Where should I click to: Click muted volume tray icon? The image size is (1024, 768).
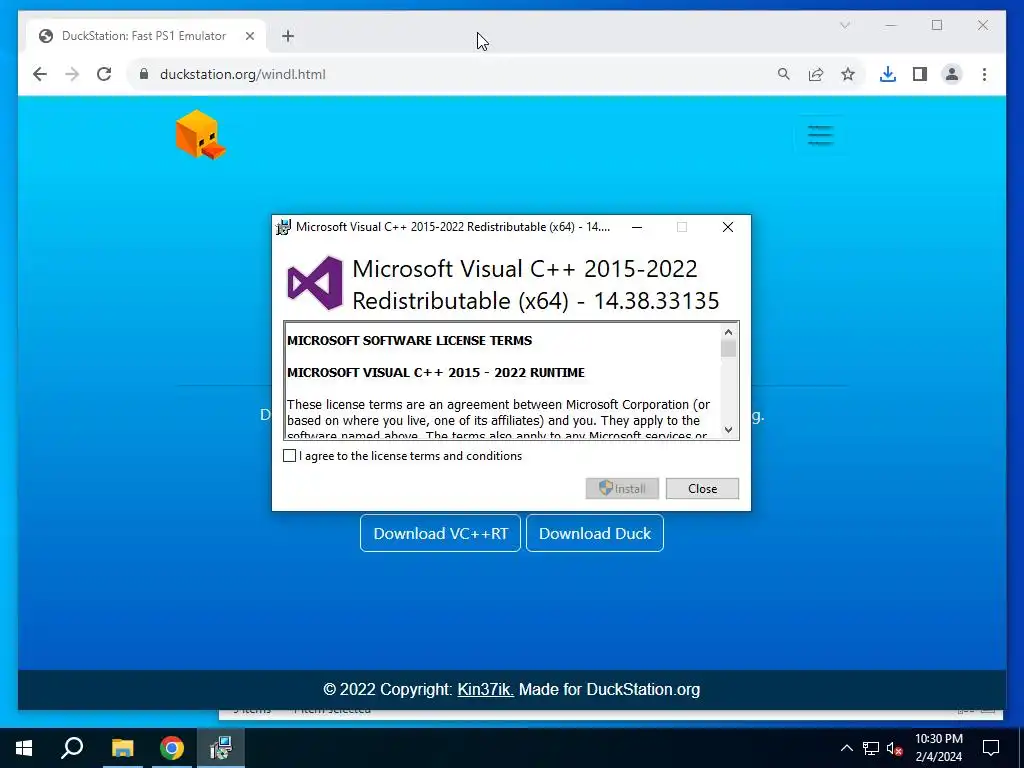point(894,748)
